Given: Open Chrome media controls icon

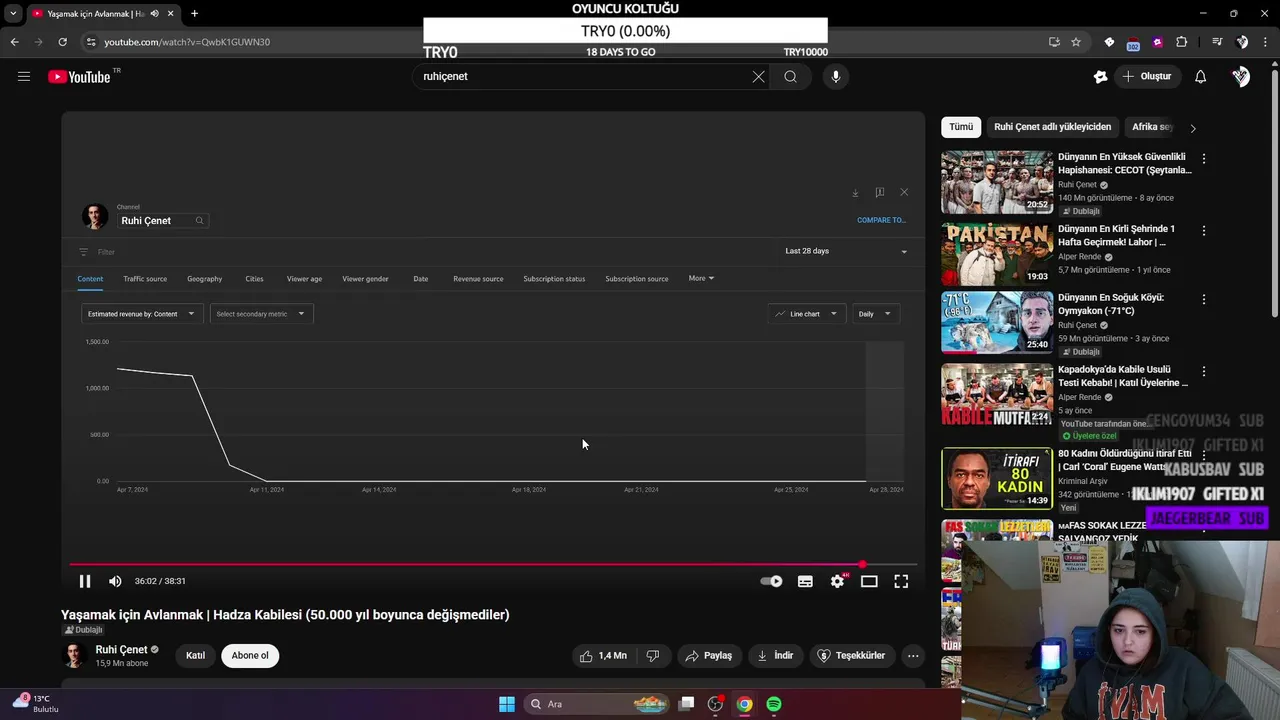Looking at the screenshot, I should click(x=1217, y=42).
